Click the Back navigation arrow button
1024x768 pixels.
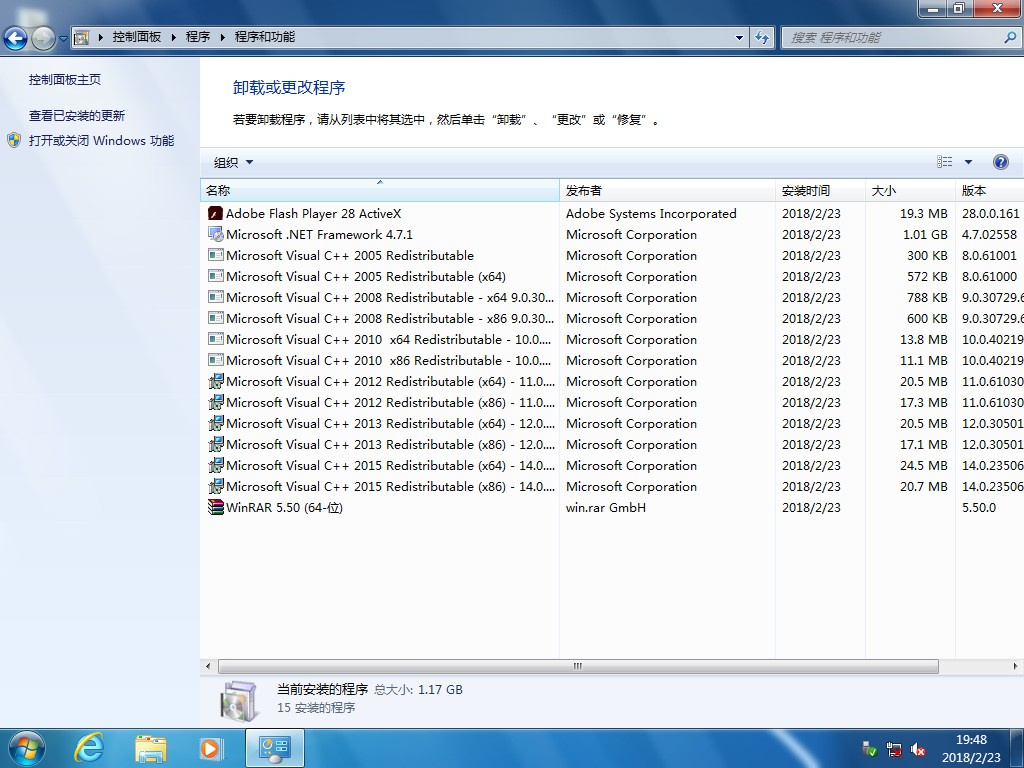point(16,39)
